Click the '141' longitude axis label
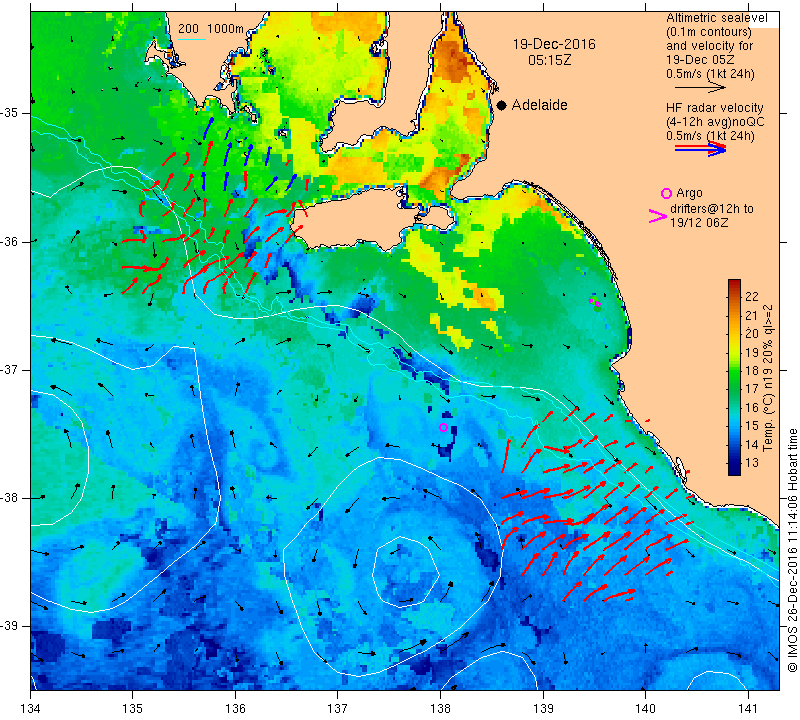Image resolution: width=800 pixels, height=720 pixels. 748,708
